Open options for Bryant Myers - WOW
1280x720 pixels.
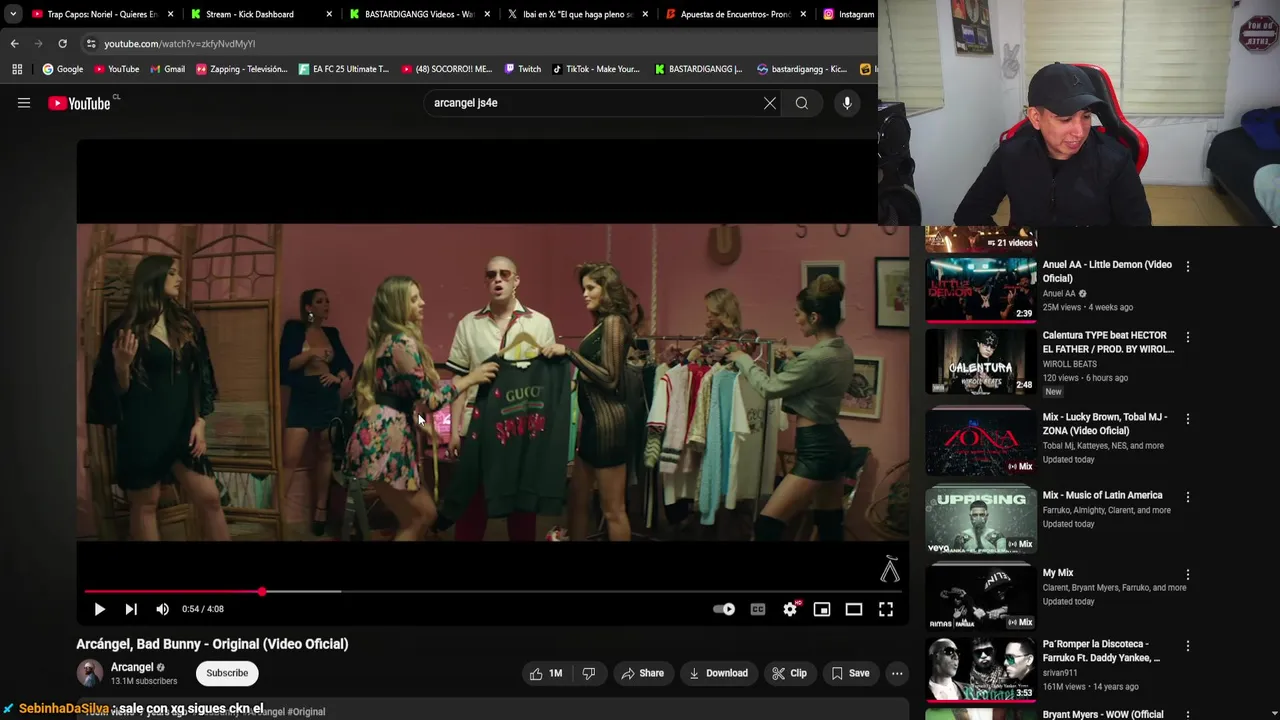[1188, 715]
